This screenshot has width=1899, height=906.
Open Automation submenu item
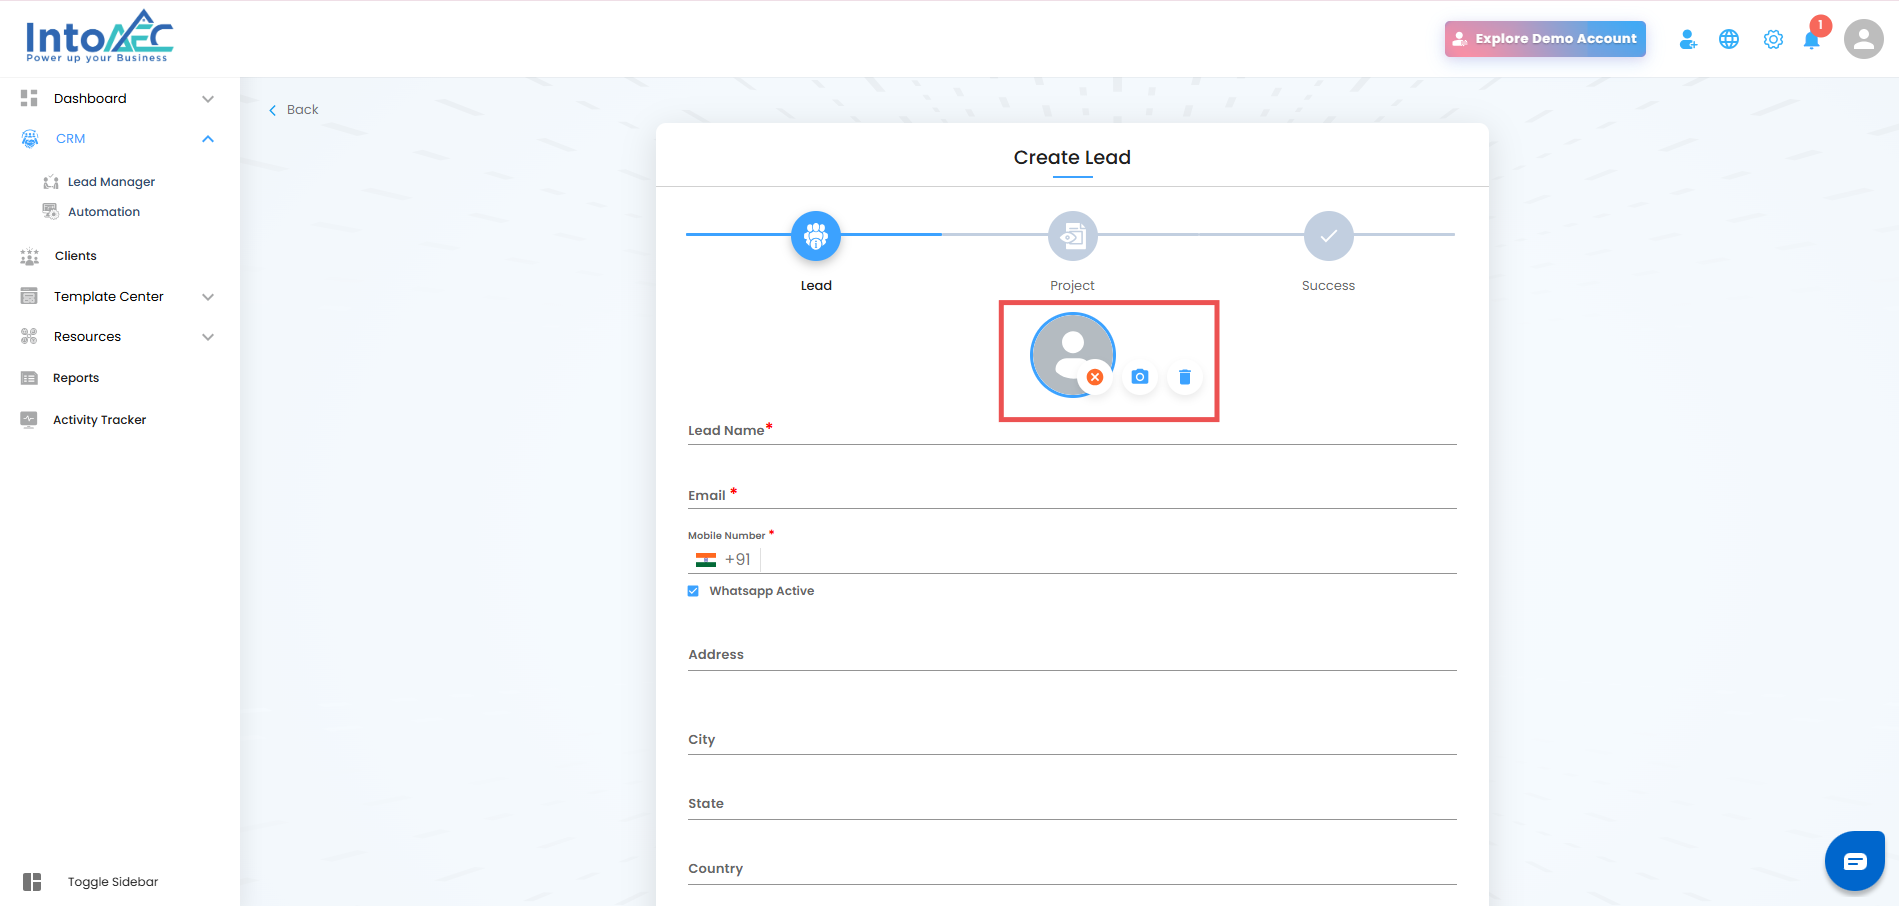click(x=104, y=212)
